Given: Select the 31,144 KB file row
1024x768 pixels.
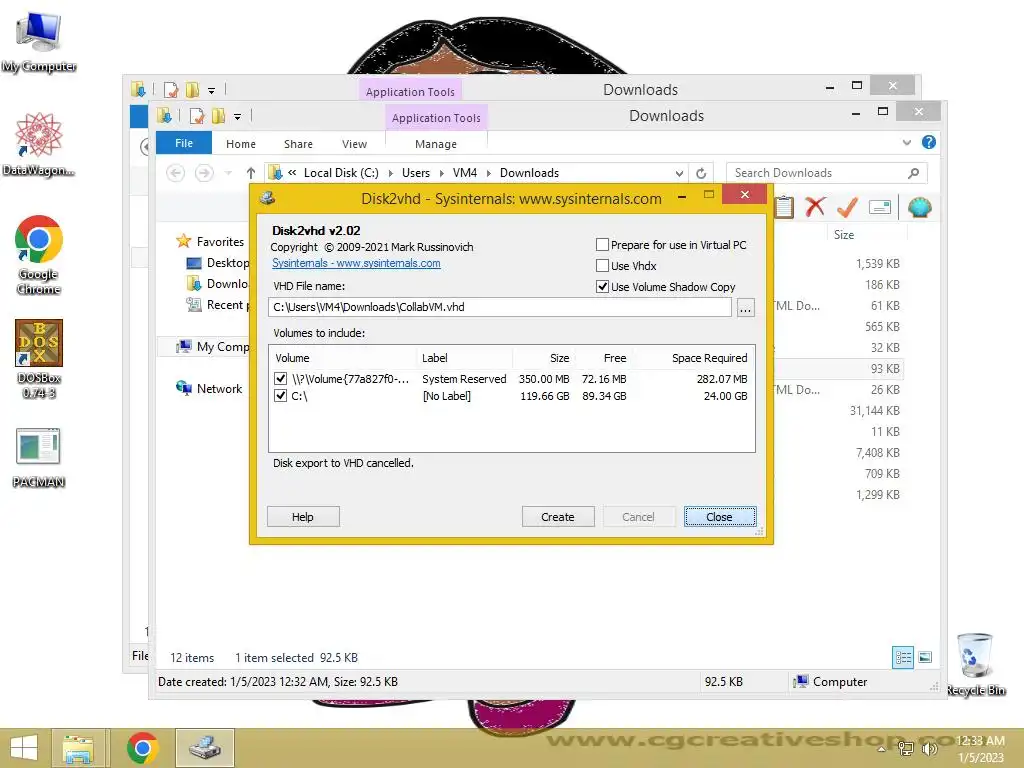Looking at the screenshot, I should click(875, 411).
